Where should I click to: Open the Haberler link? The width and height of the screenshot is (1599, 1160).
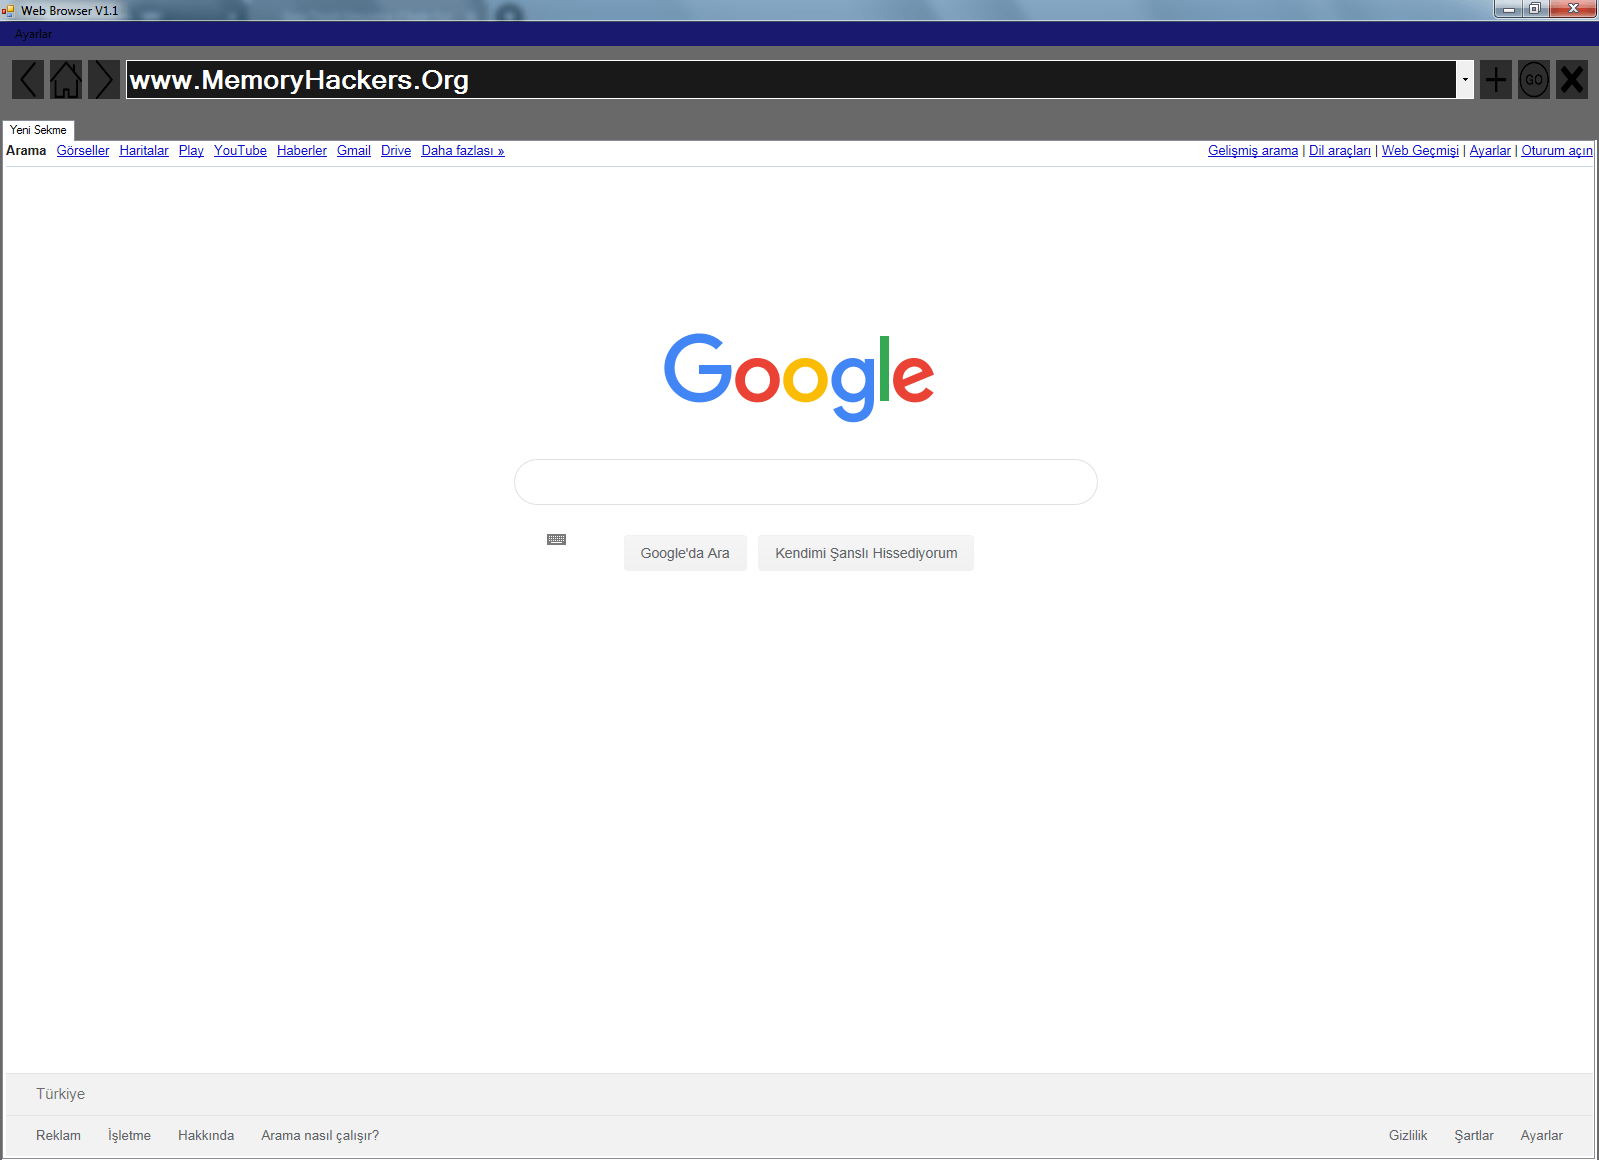tap(302, 151)
